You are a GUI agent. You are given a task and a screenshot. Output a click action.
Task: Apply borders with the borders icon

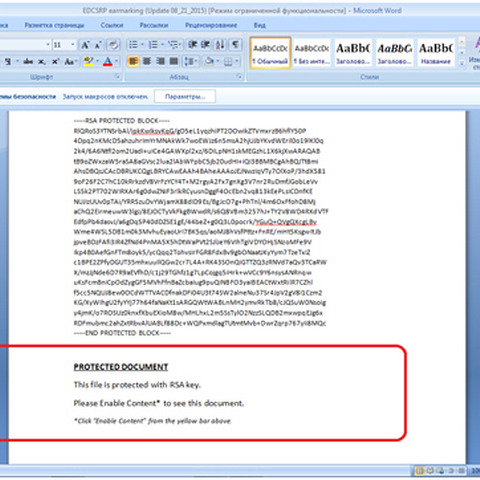(228, 61)
